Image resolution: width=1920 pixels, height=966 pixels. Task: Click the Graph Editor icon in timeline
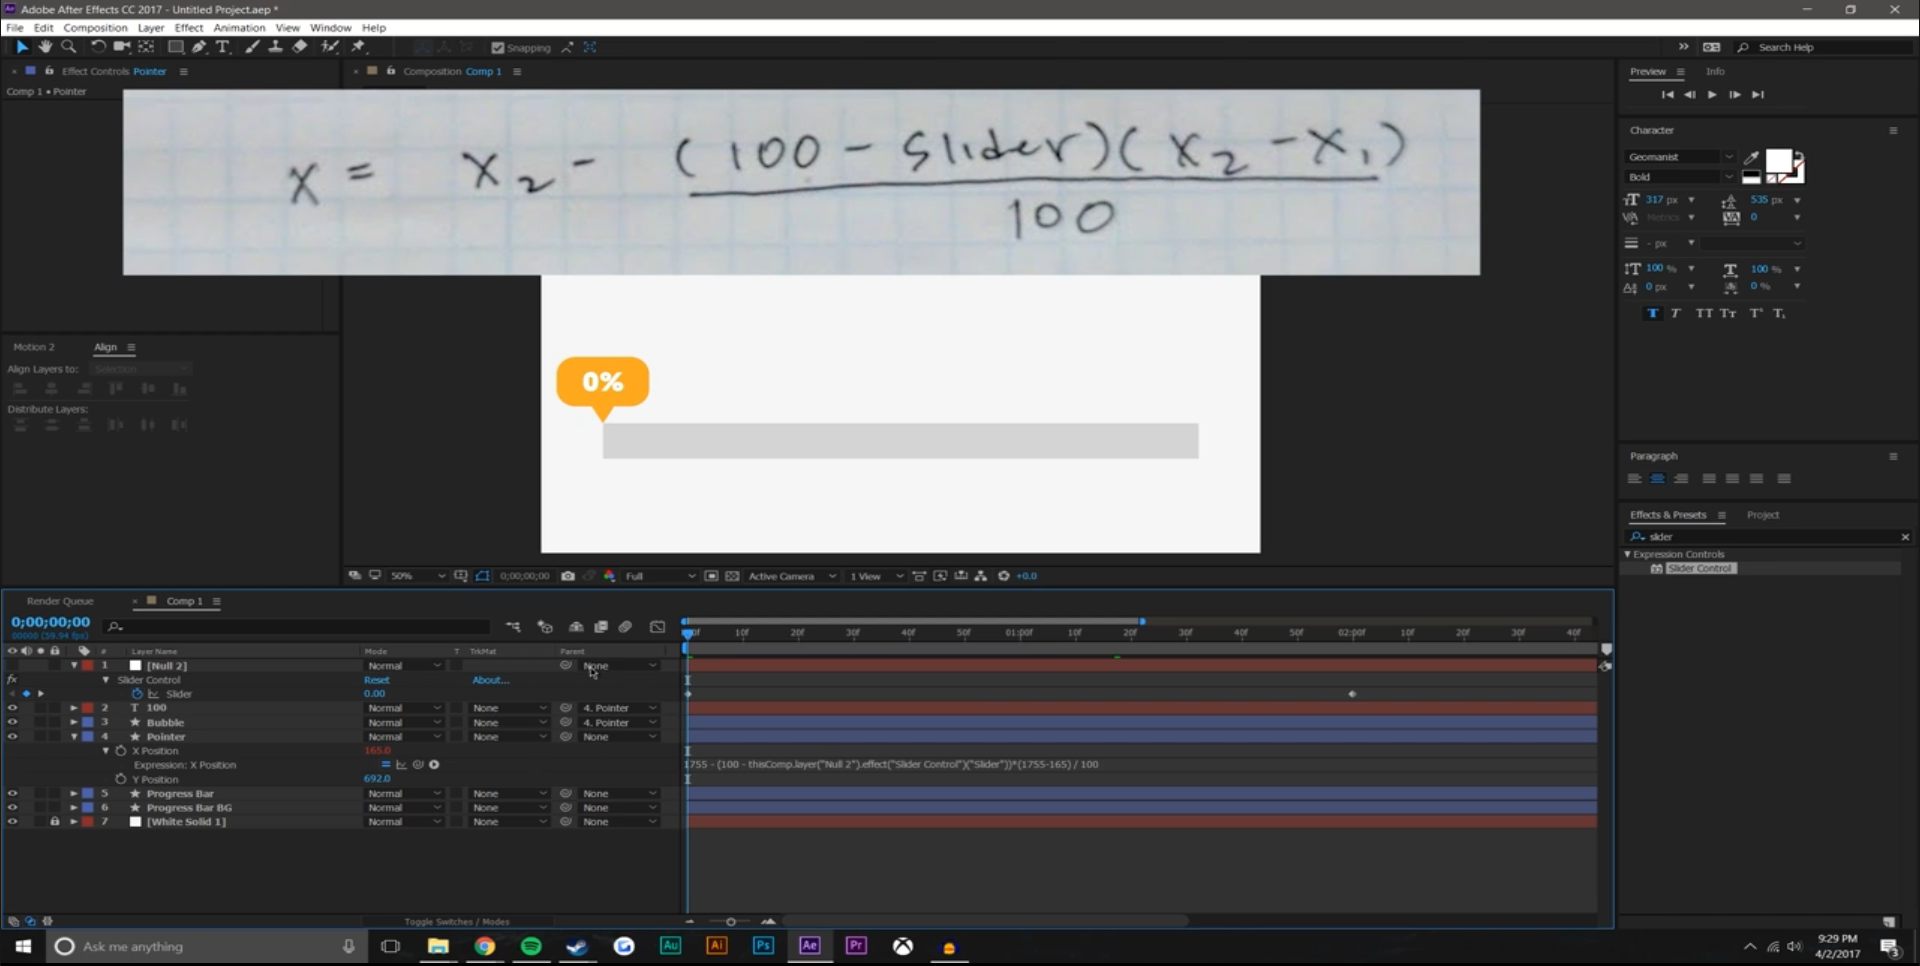657,627
